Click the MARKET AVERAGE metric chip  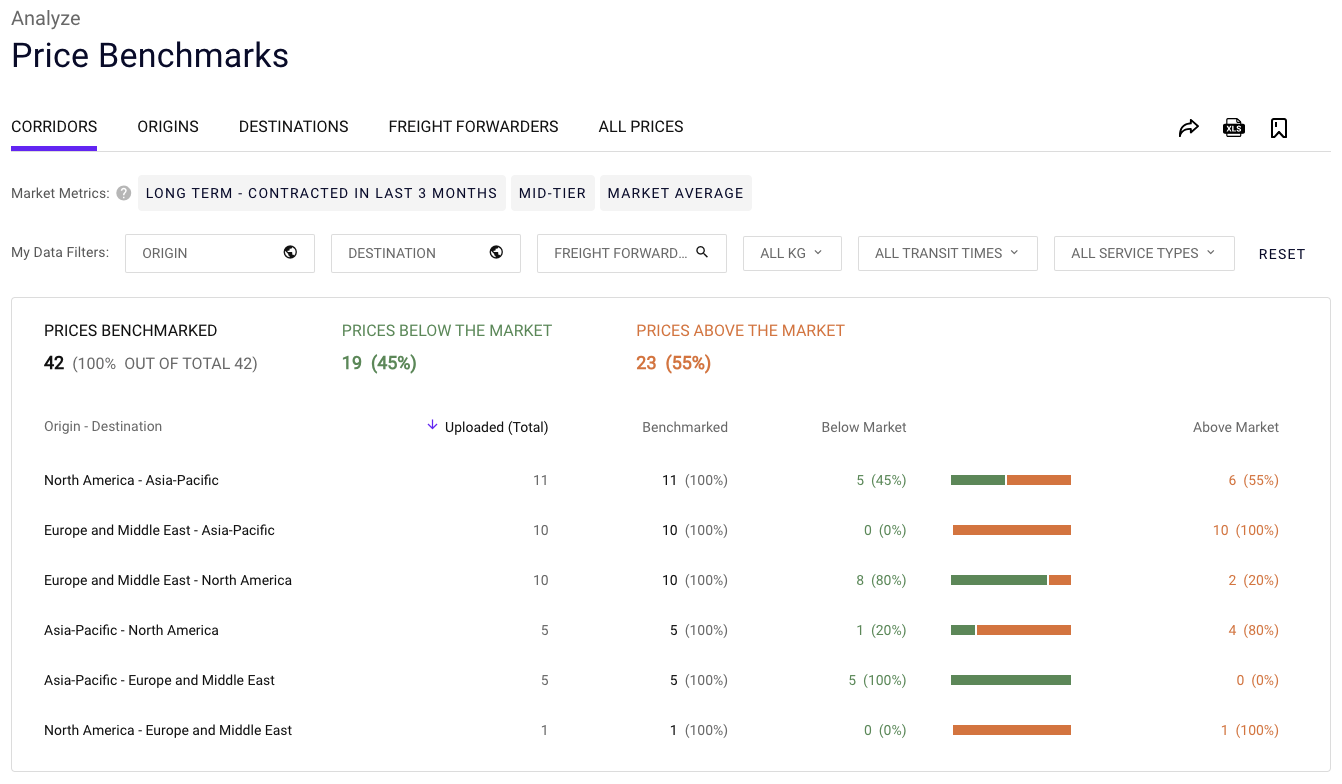(675, 193)
